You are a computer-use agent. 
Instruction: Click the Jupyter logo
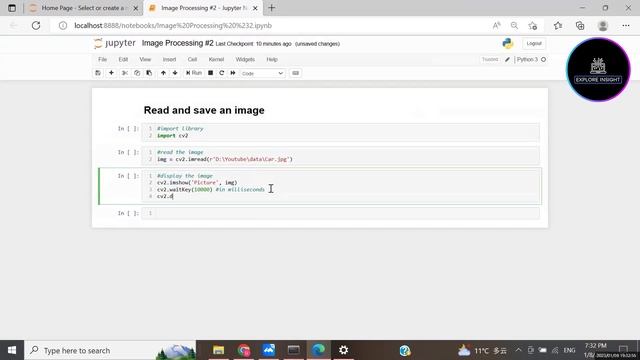coord(115,43)
